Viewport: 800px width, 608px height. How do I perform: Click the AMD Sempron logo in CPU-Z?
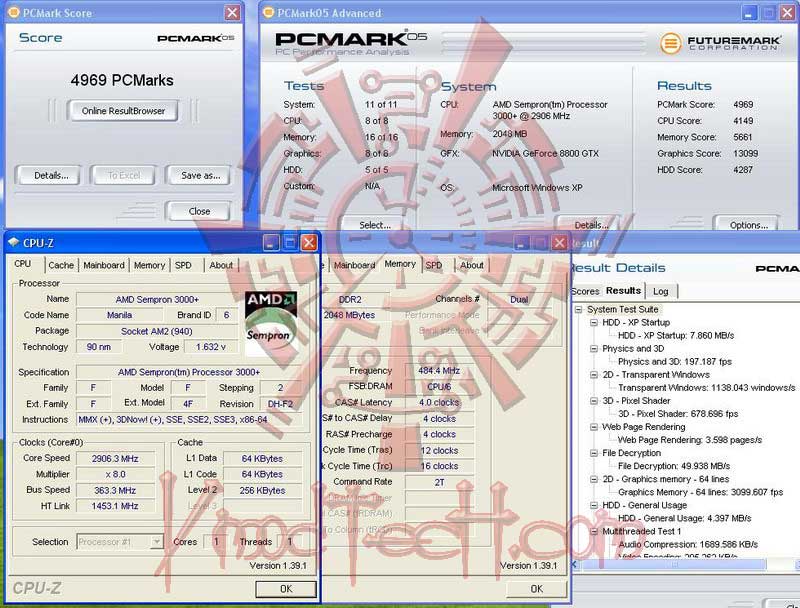(x=270, y=323)
